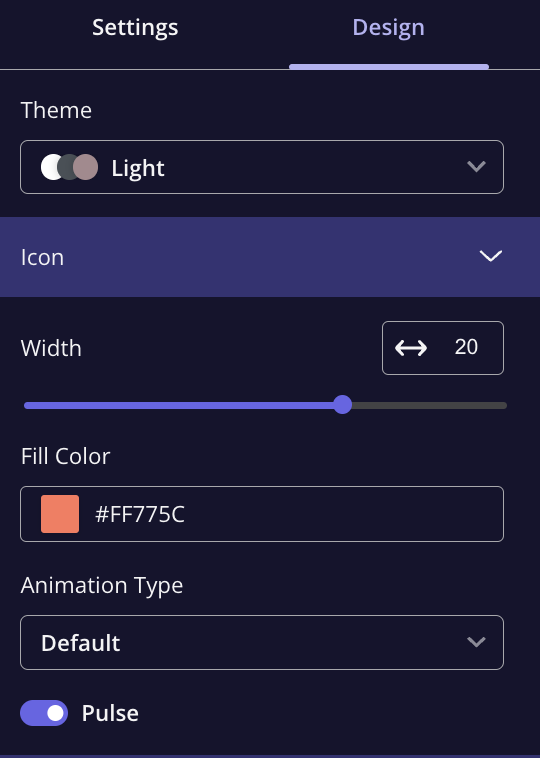Click the Width value field showing 20
This screenshot has width=540, height=758.
(442, 348)
